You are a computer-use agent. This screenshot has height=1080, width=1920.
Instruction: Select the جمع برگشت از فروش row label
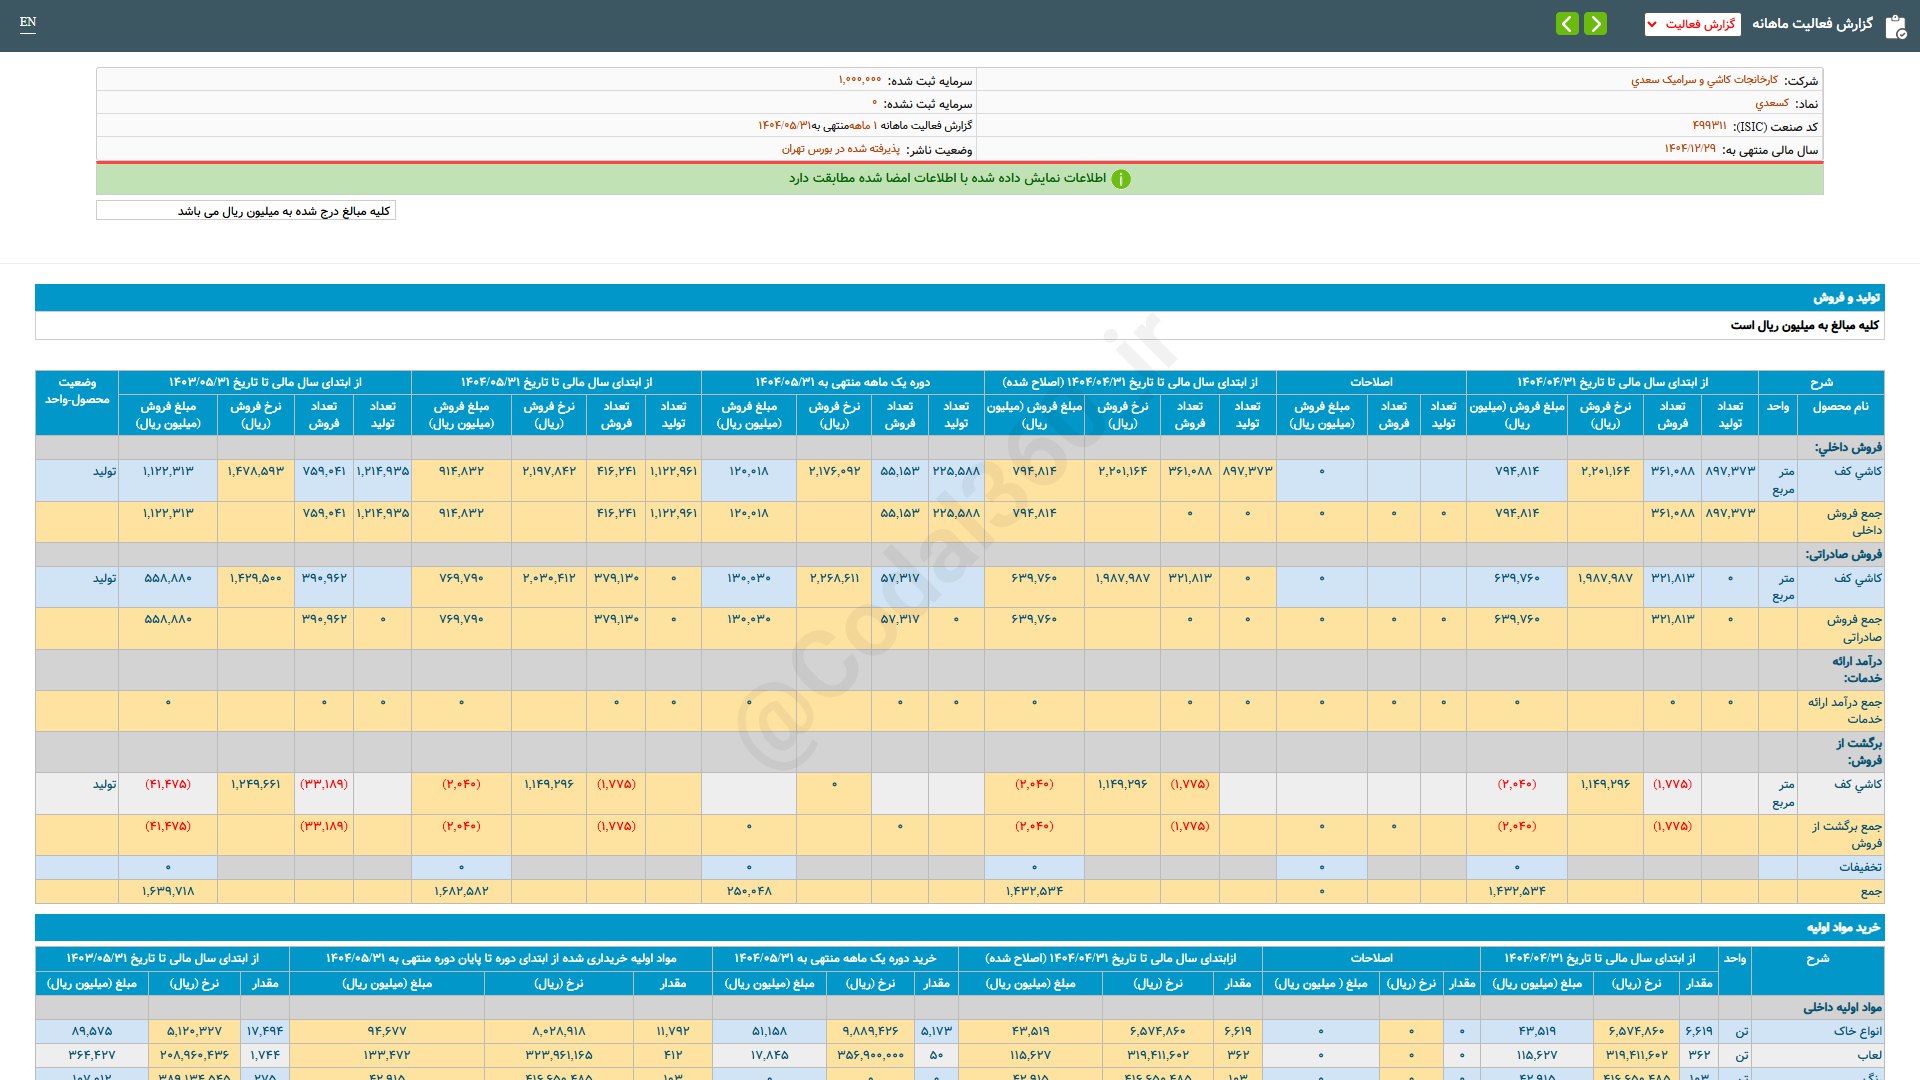pyautogui.click(x=1841, y=835)
